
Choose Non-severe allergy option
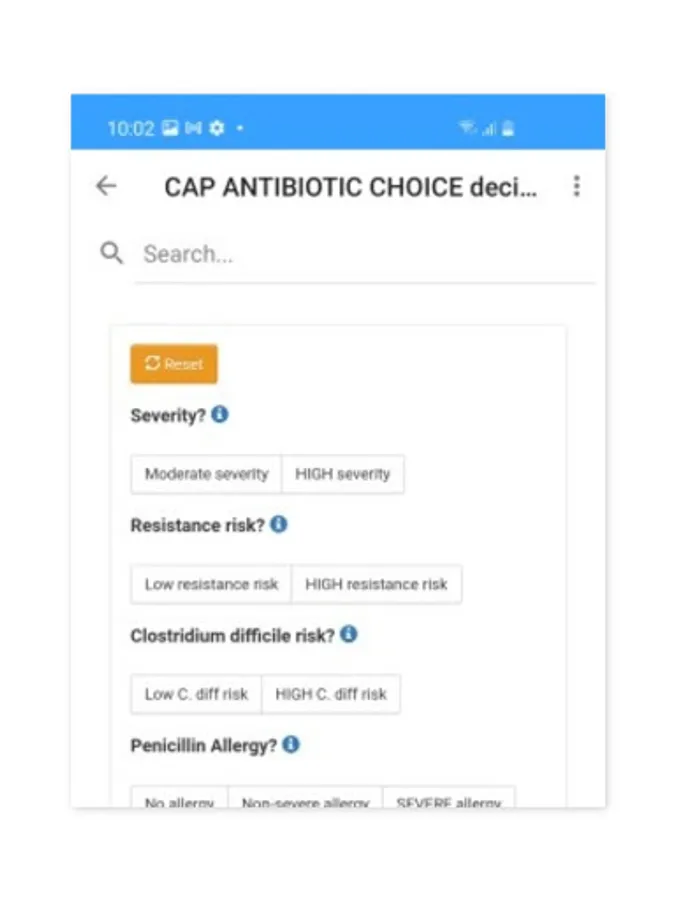[305, 800]
